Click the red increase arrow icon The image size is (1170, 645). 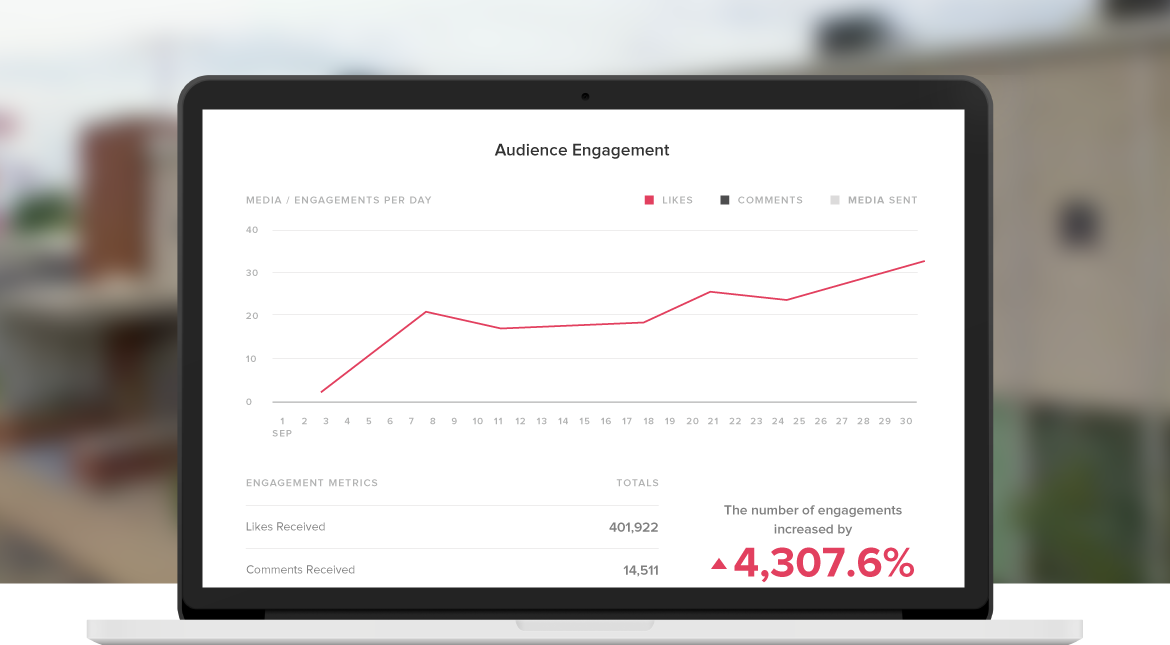(718, 564)
